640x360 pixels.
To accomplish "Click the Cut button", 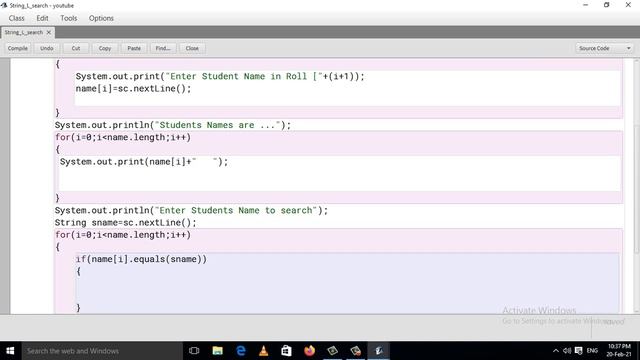I will click(x=76, y=48).
